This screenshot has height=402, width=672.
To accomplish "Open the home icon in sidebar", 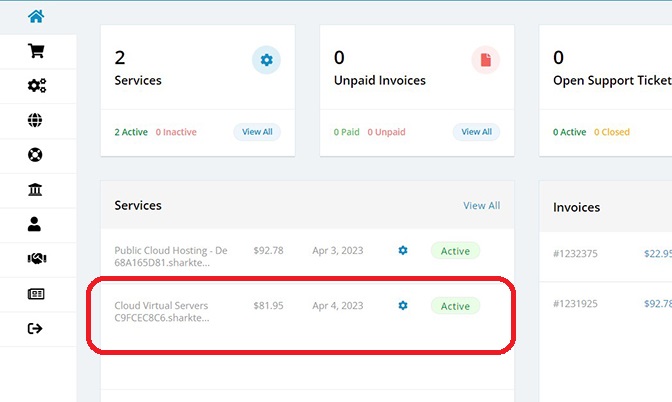I will 36,17.
